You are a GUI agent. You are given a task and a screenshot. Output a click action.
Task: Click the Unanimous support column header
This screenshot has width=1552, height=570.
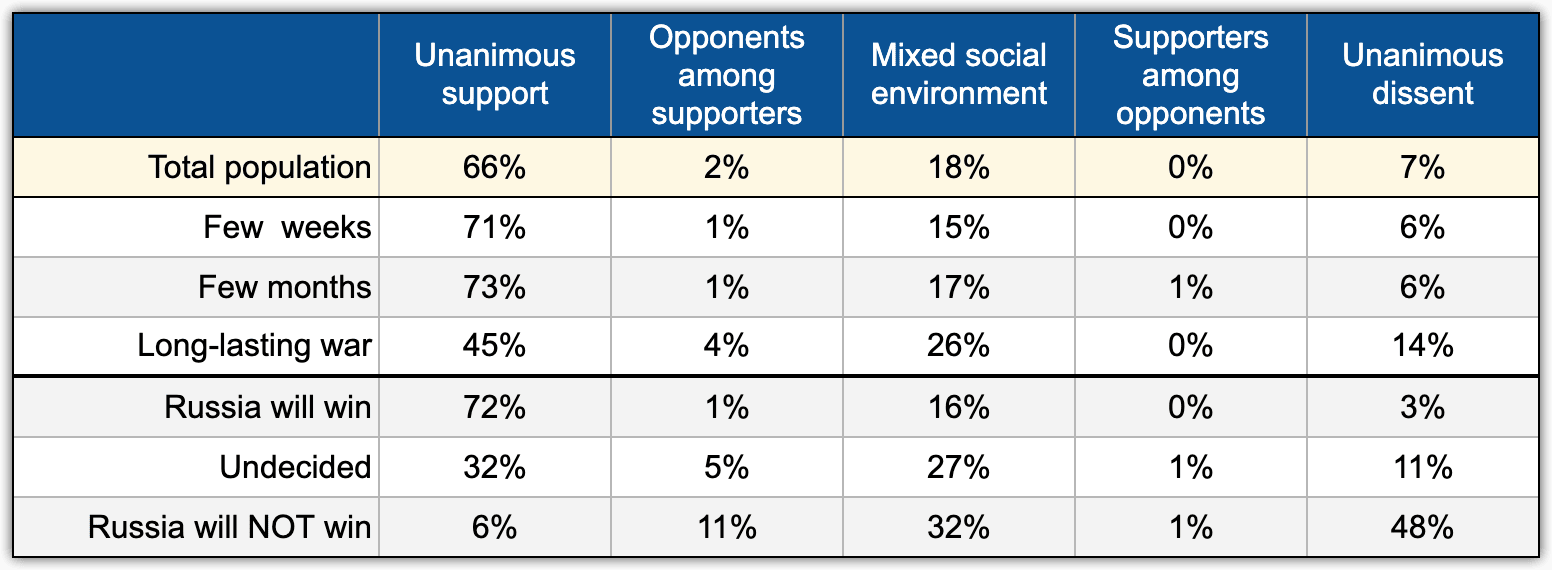click(x=495, y=75)
